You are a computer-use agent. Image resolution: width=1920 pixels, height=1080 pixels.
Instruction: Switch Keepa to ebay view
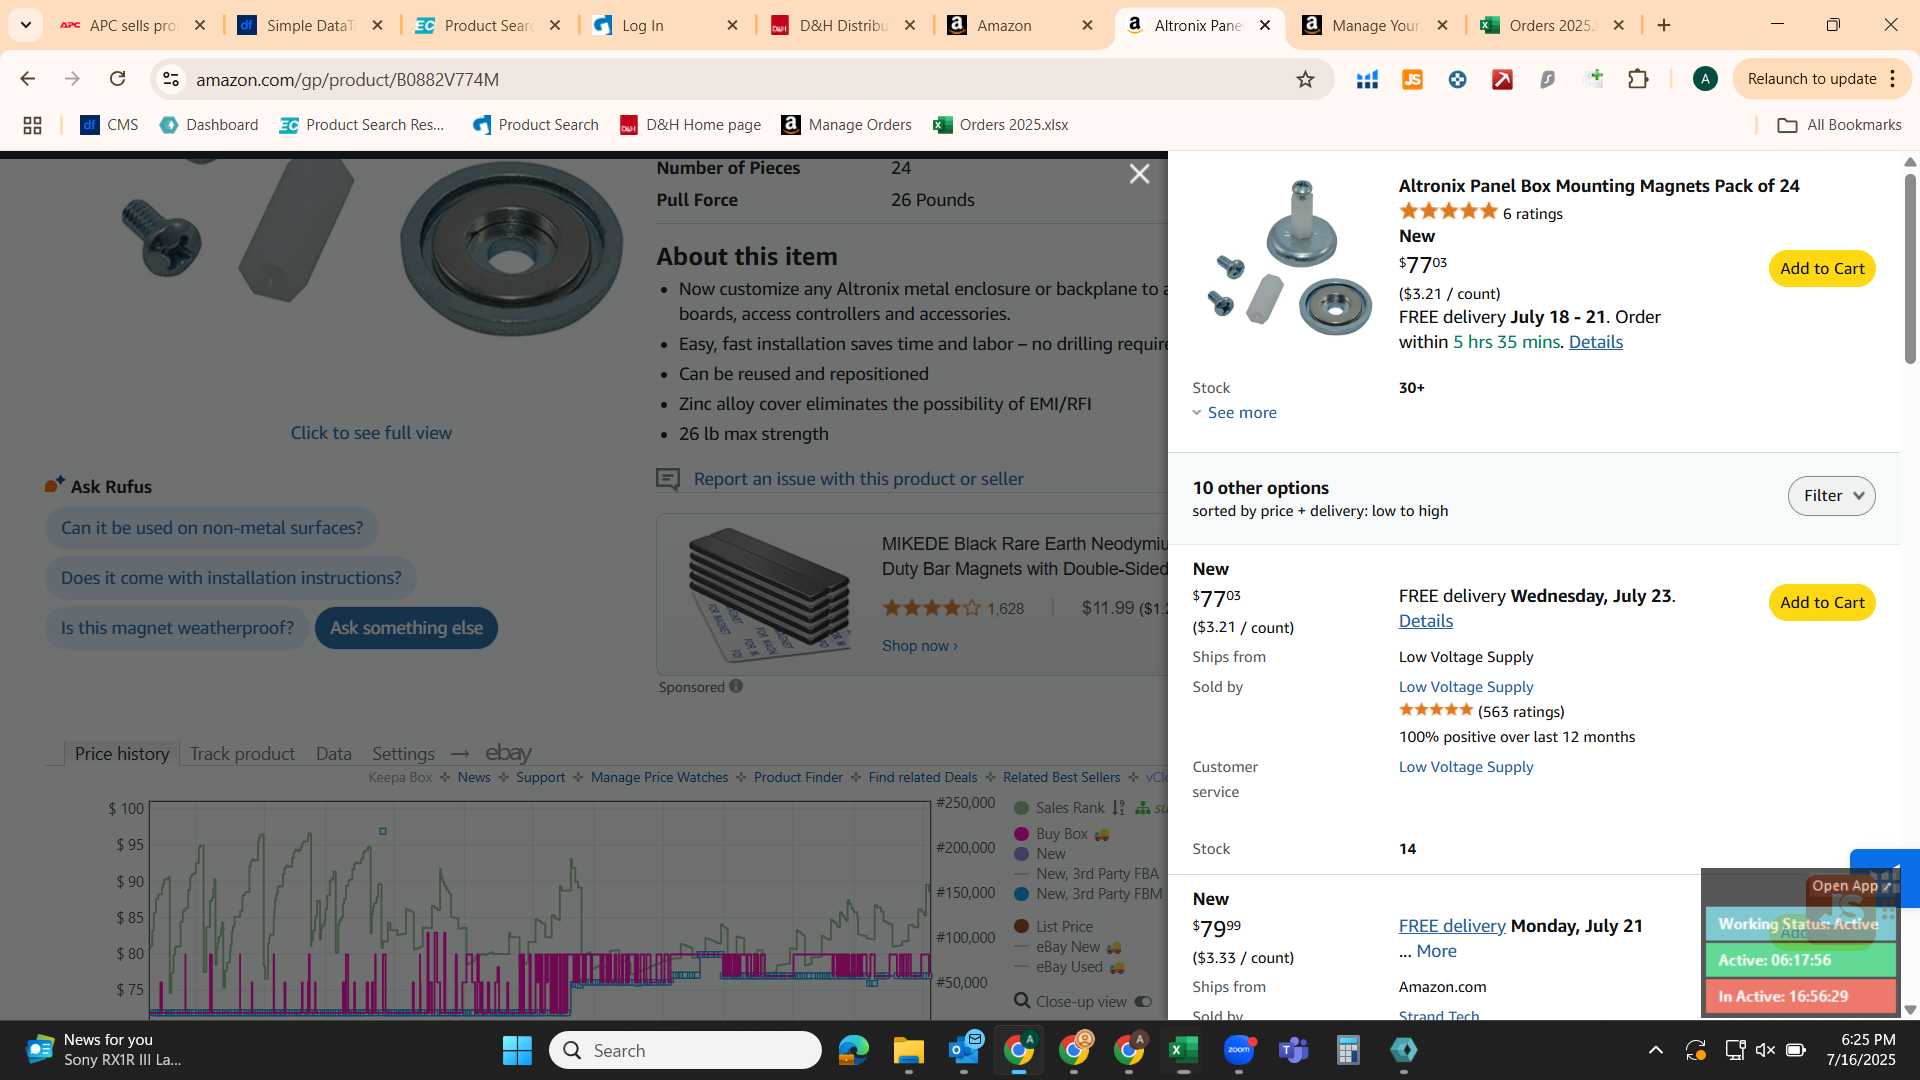(x=508, y=753)
